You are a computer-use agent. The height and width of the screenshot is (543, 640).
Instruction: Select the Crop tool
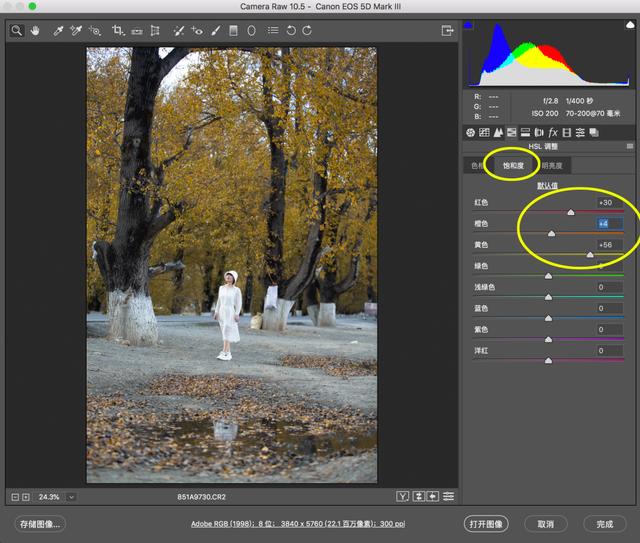(118, 31)
